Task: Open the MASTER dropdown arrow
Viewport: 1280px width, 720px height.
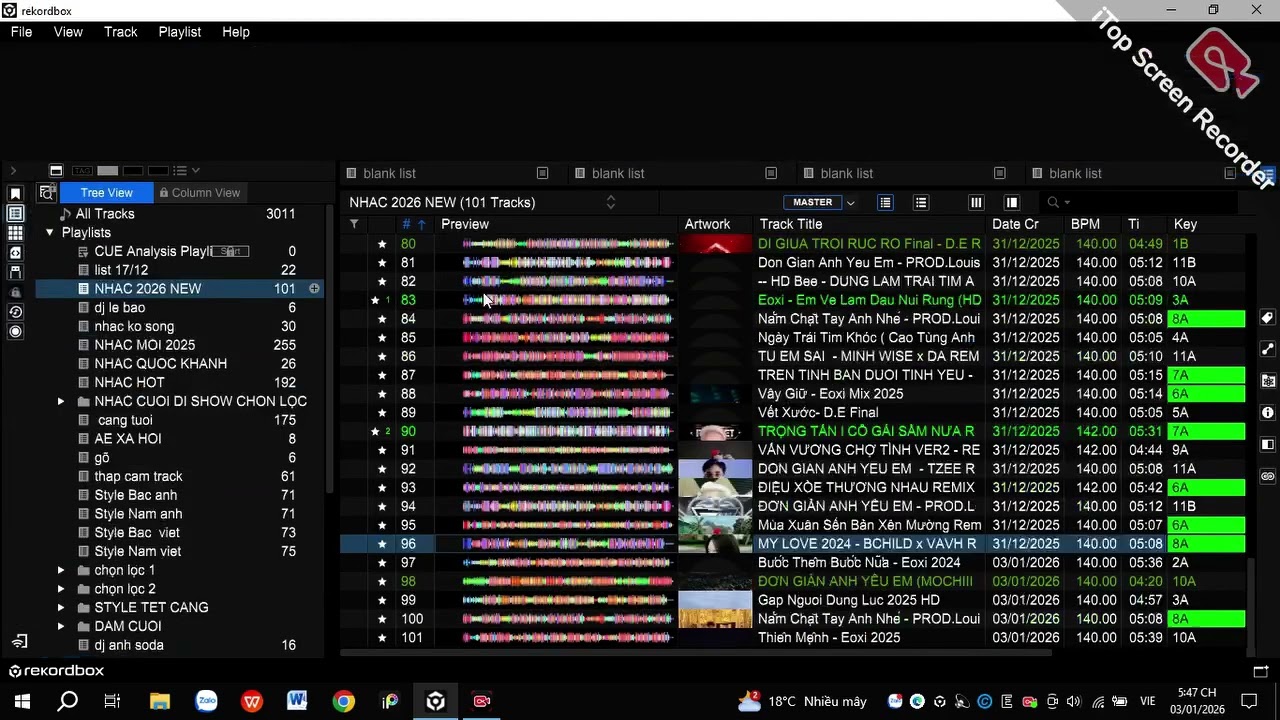Action: (x=851, y=203)
